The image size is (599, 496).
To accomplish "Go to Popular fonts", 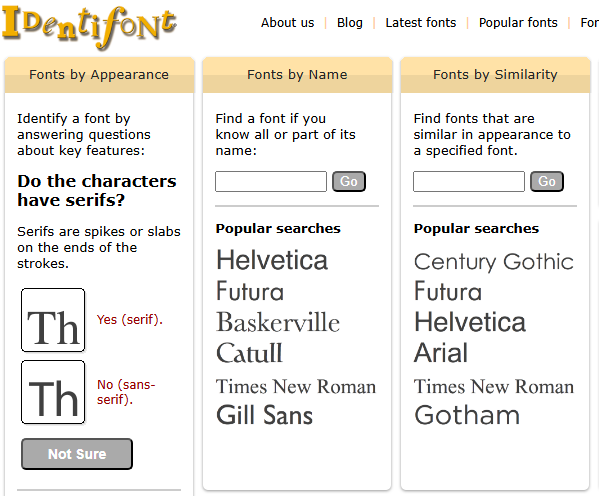I will 518,23.
